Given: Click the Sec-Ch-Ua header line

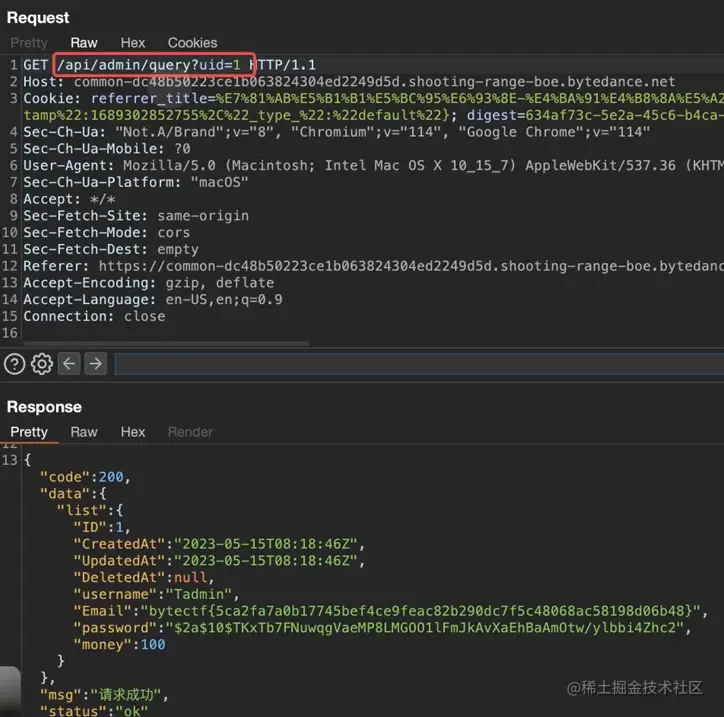Looking at the screenshot, I should click(x=337, y=132).
